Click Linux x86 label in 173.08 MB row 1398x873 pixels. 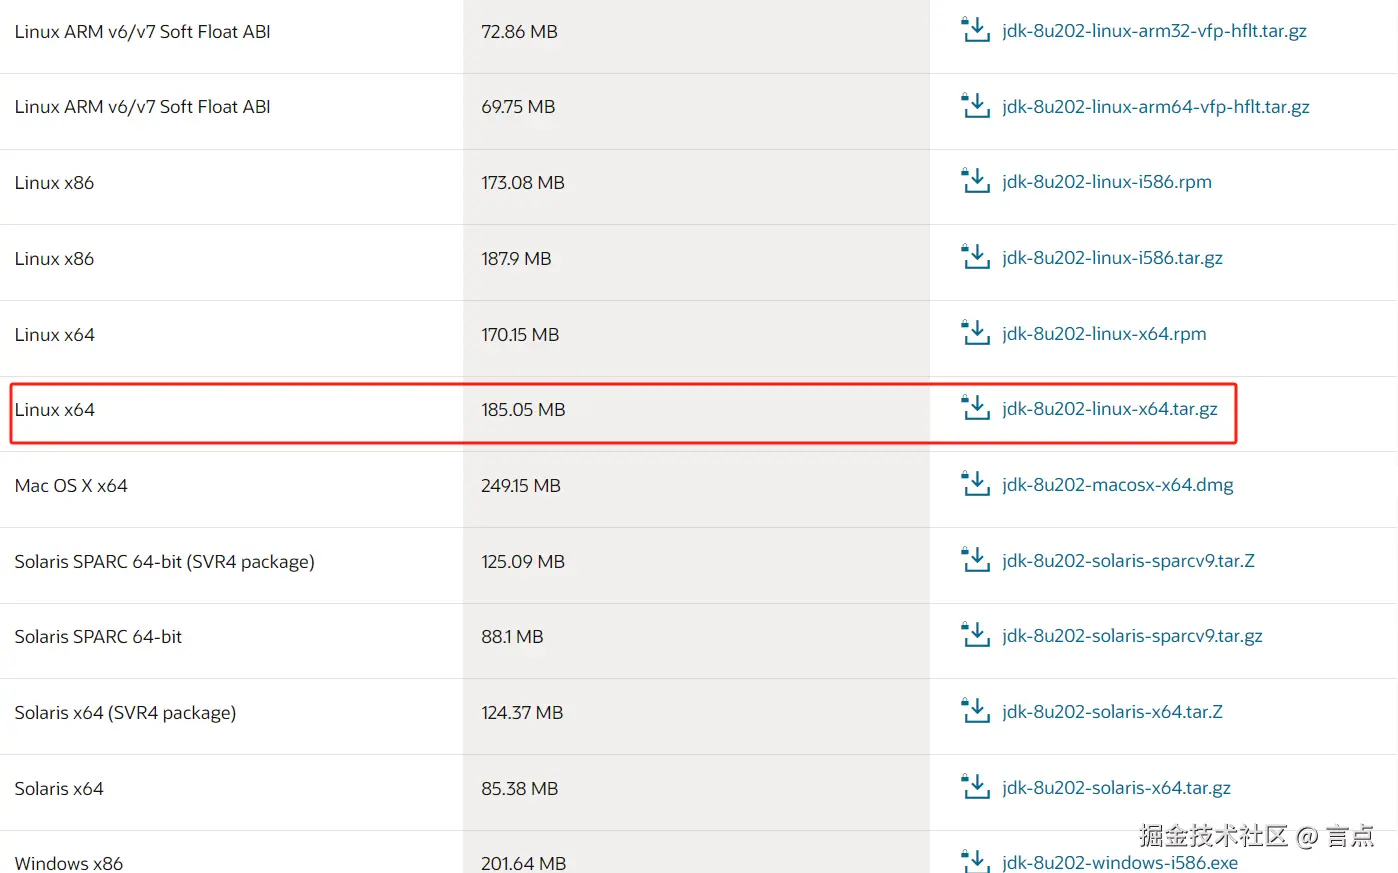tap(54, 183)
